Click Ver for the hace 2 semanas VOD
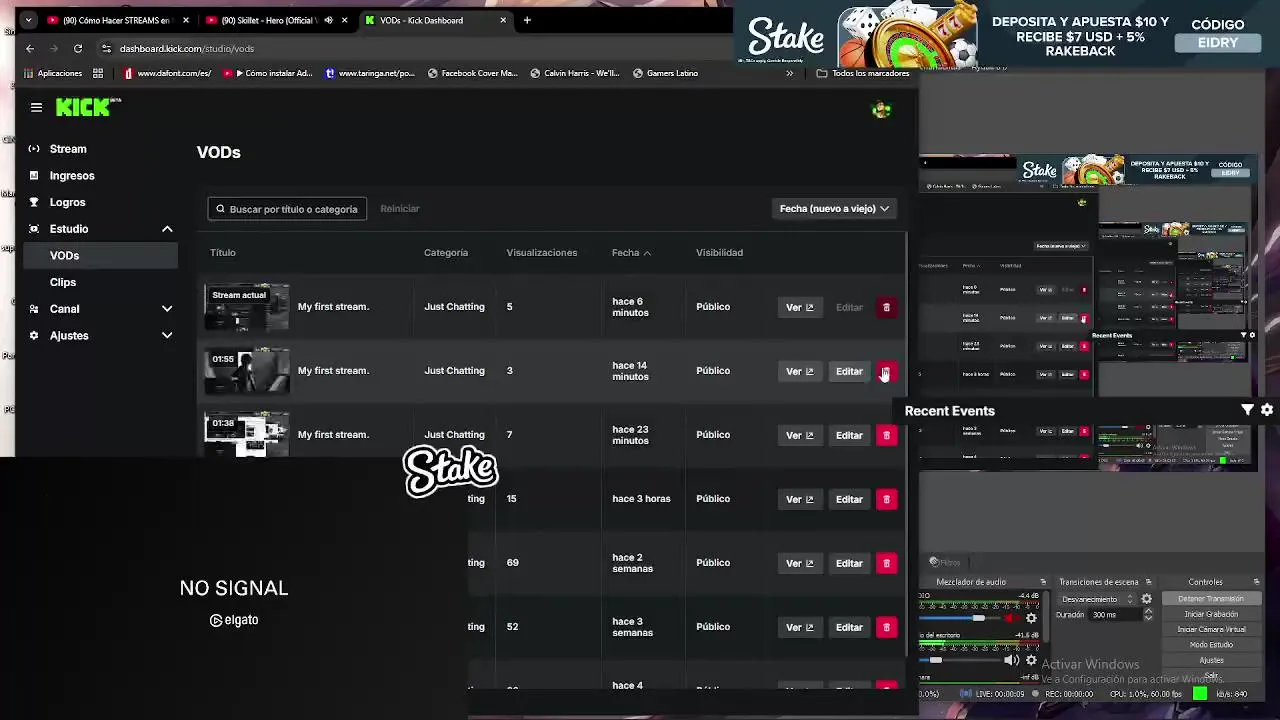This screenshot has height=720, width=1280. [800, 563]
